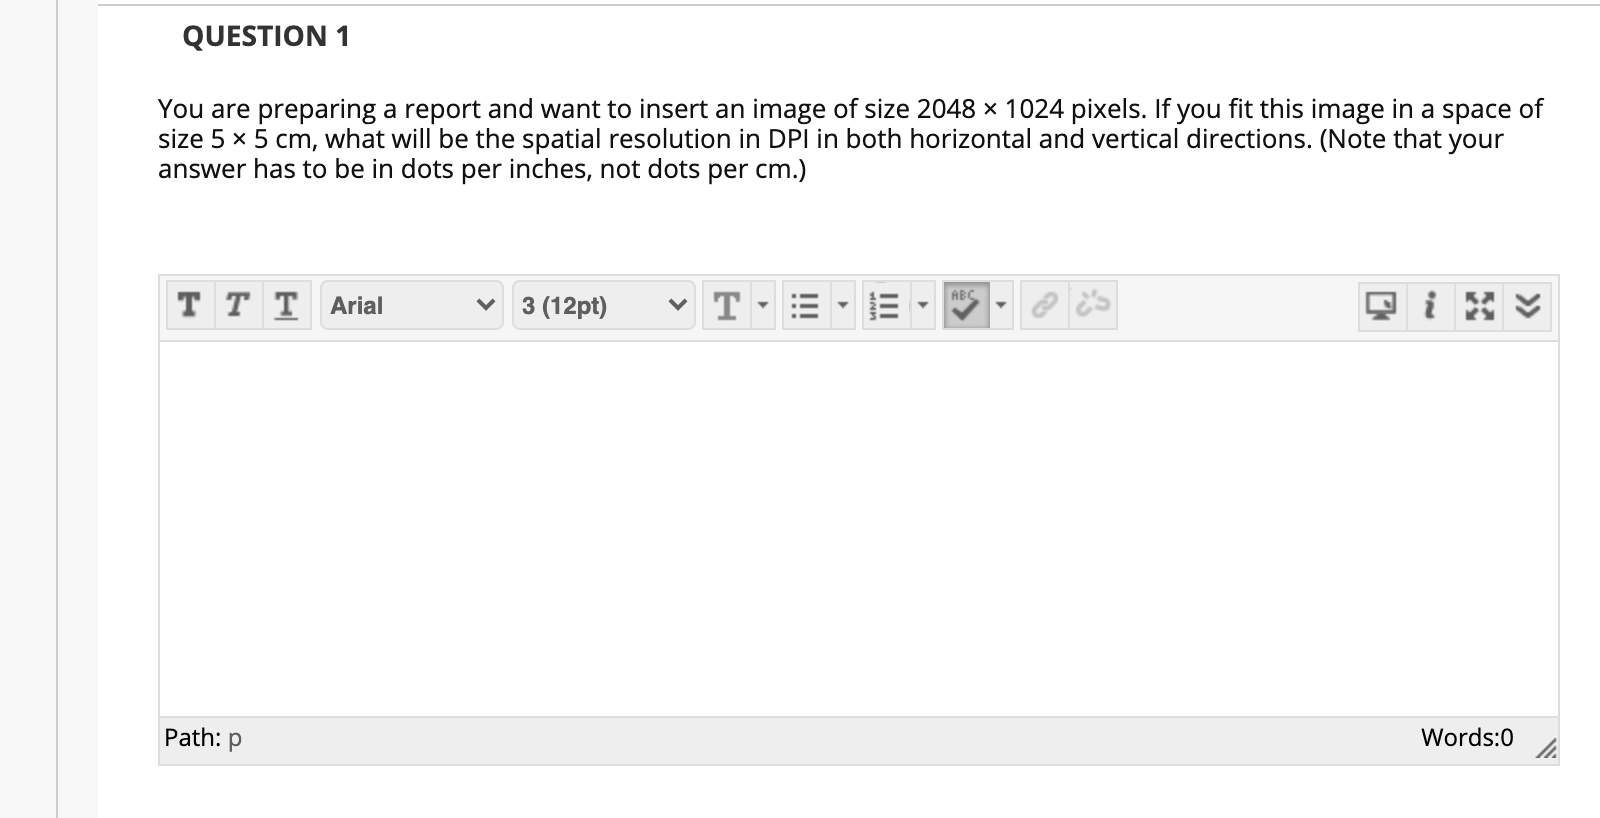The image size is (1600, 818).
Task: Open the editor help info icon
Action: click(1431, 306)
